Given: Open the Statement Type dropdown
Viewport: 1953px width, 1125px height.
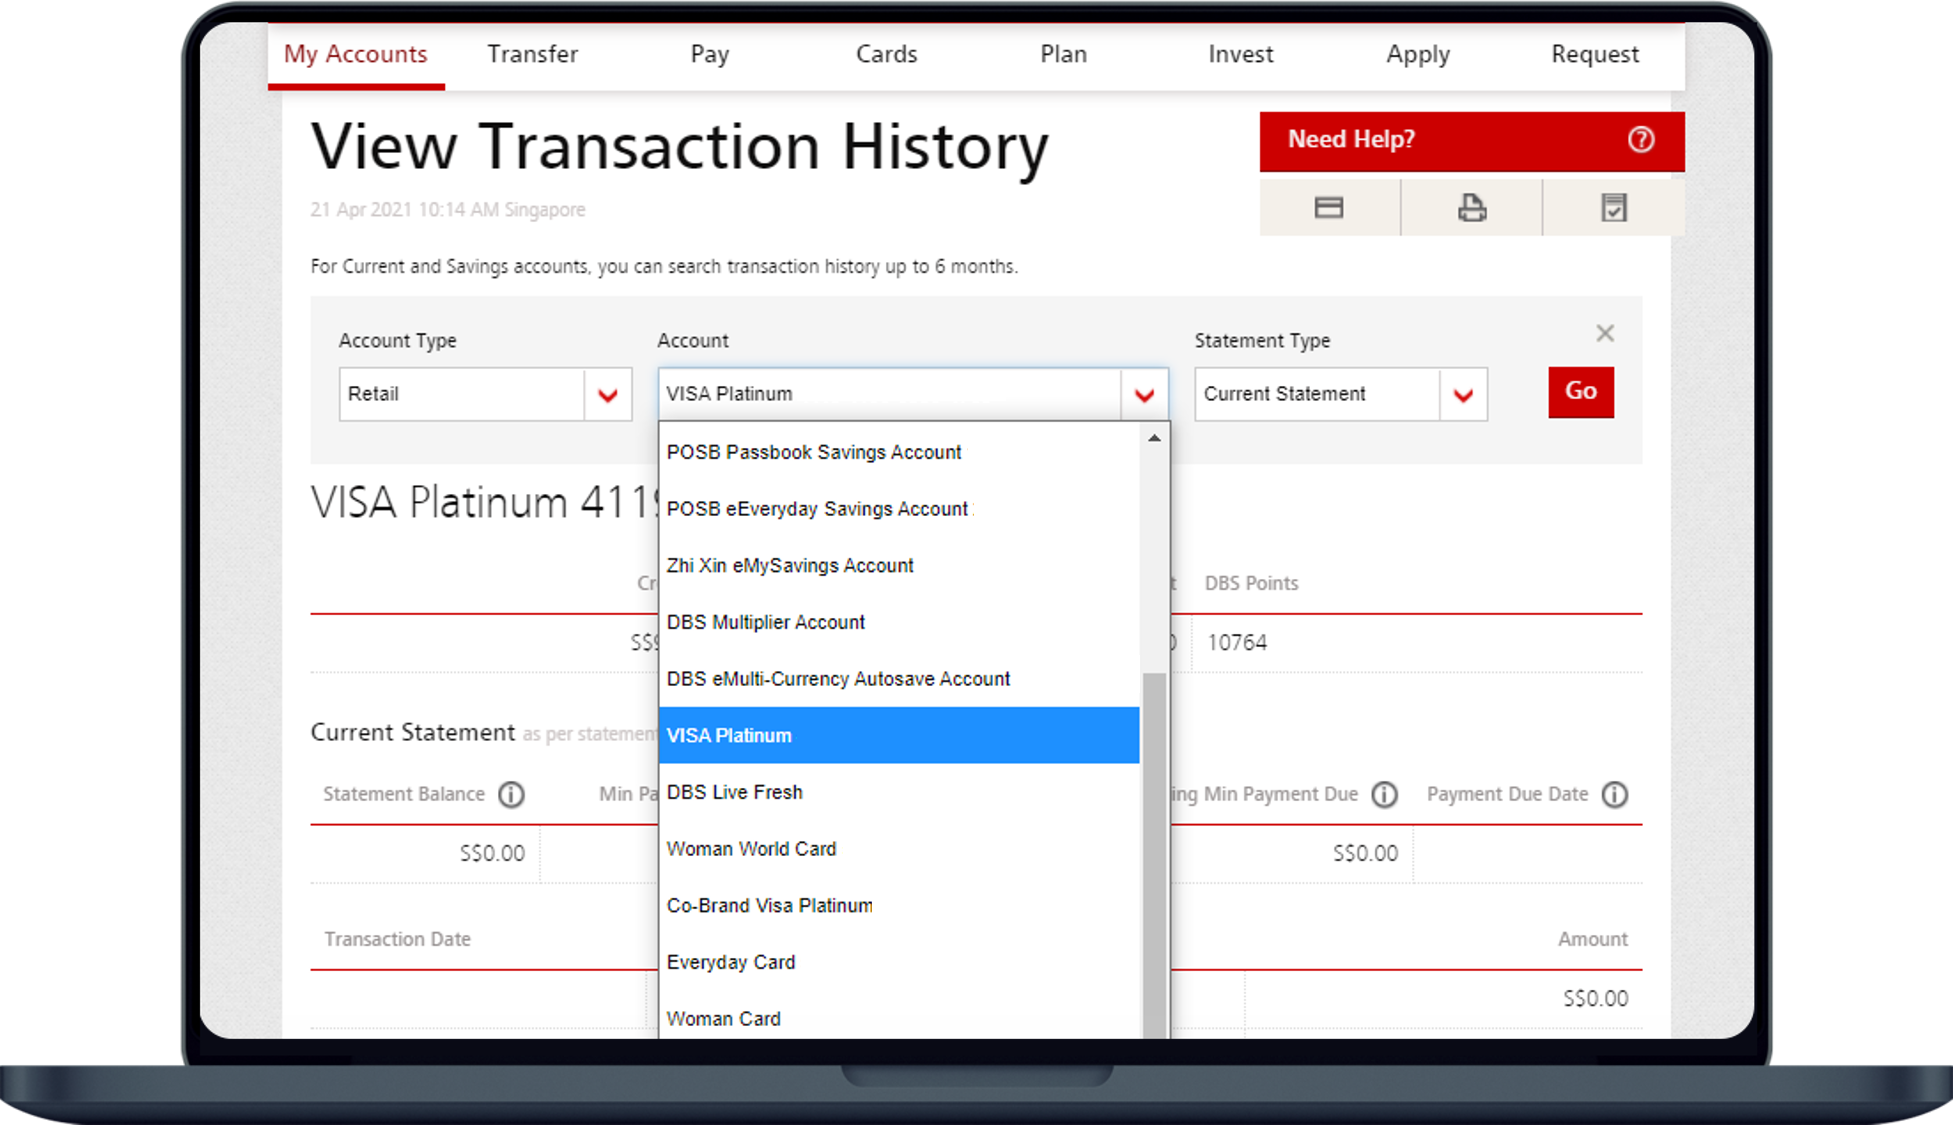Looking at the screenshot, I should tap(1463, 394).
